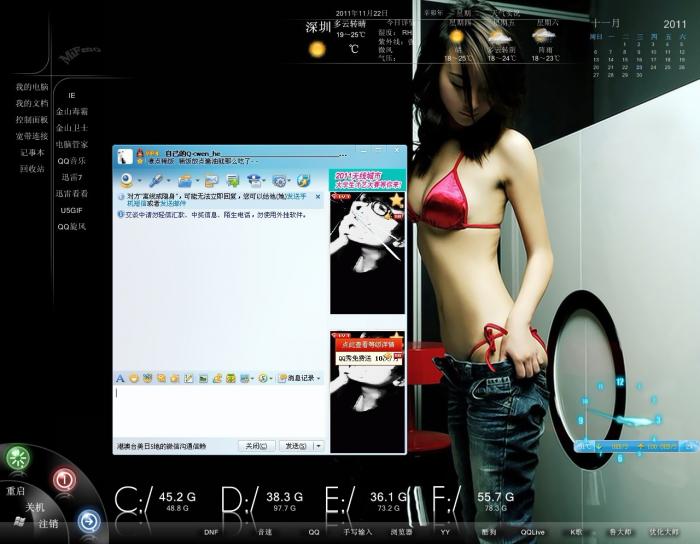This screenshot has width=700, height=544.
Task: Click the 关闭(C) button
Action: coord(256,446)
